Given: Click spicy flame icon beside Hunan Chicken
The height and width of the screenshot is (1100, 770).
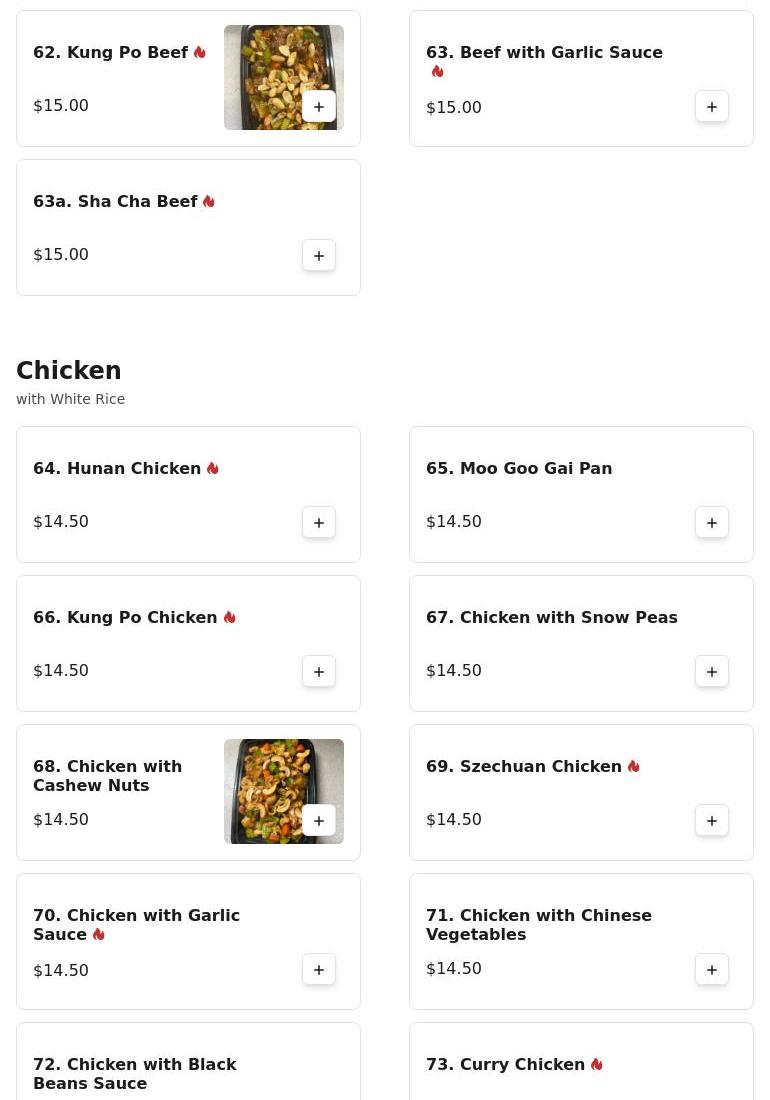Looking at the screenshot, I should (213, 469).
